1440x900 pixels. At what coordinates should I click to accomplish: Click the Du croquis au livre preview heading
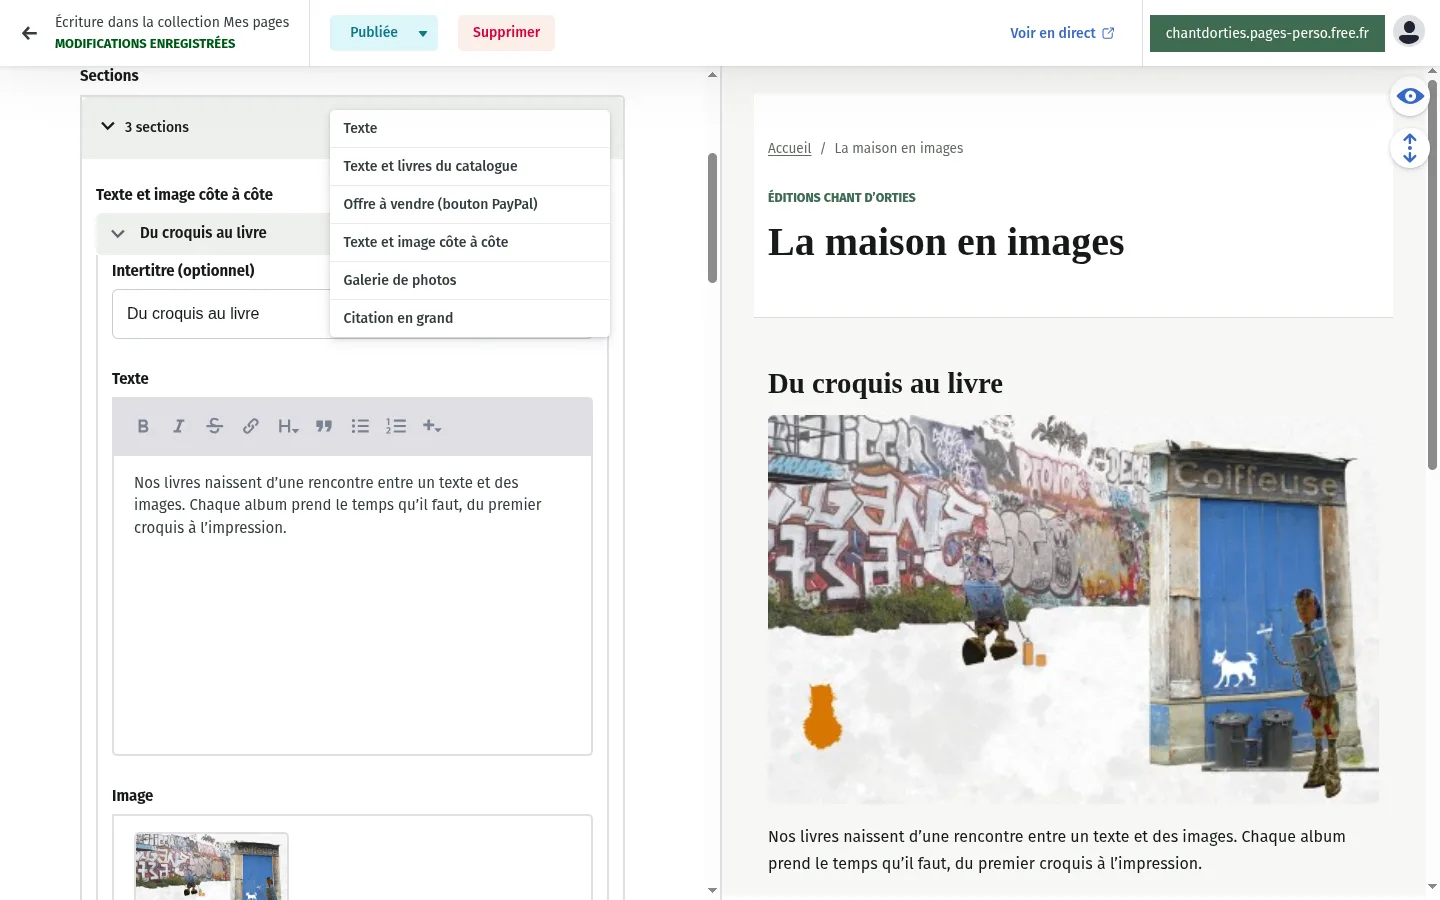point(885,383)
